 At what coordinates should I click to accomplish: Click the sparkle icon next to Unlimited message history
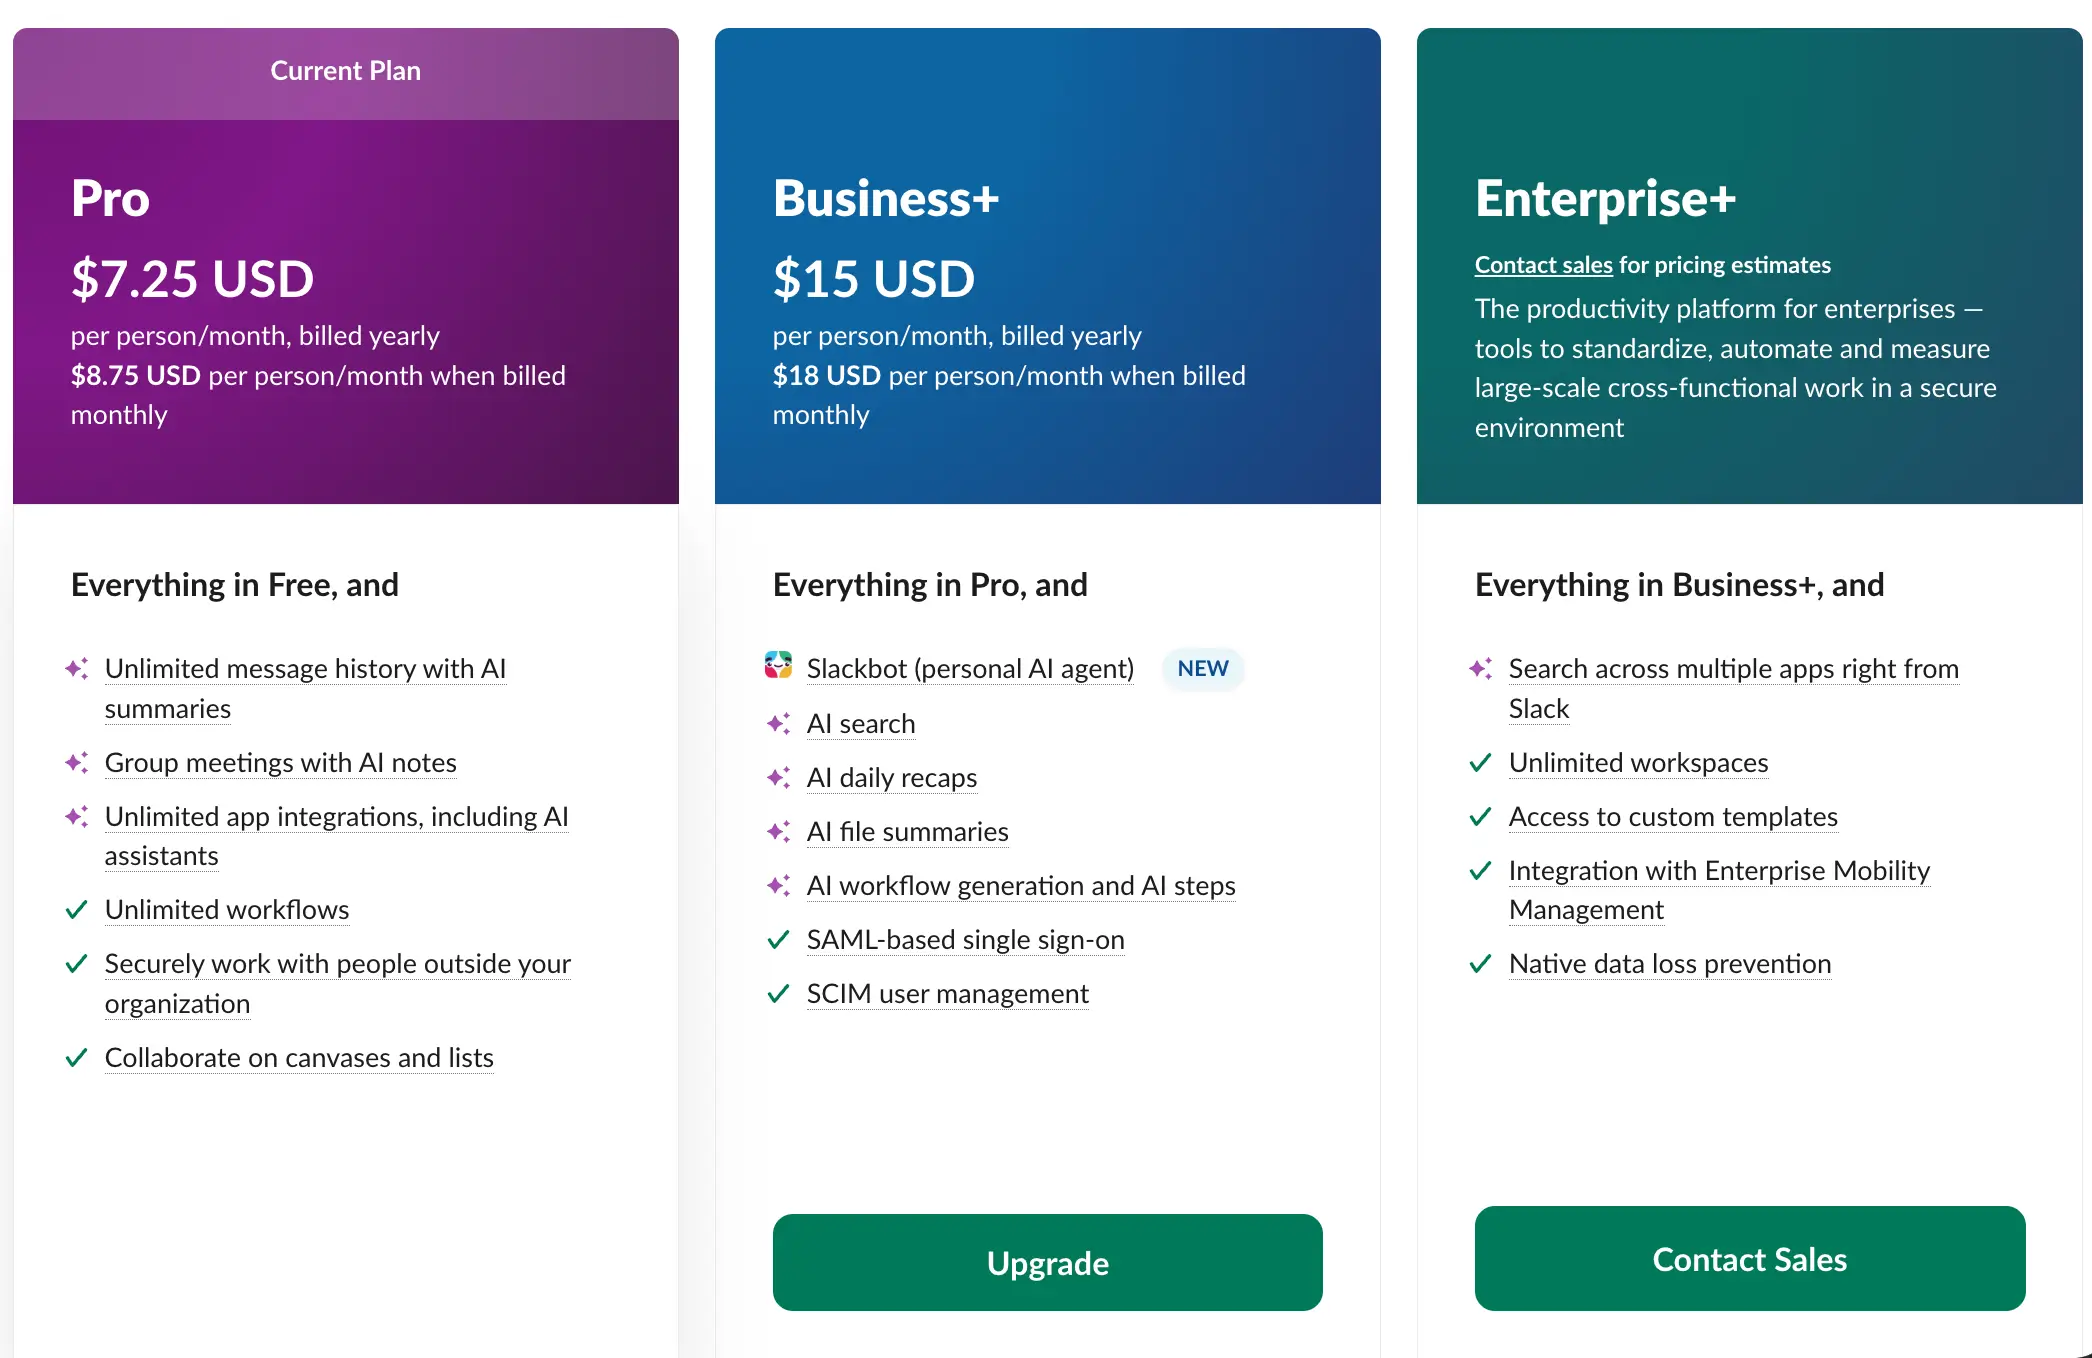(77, 667)
